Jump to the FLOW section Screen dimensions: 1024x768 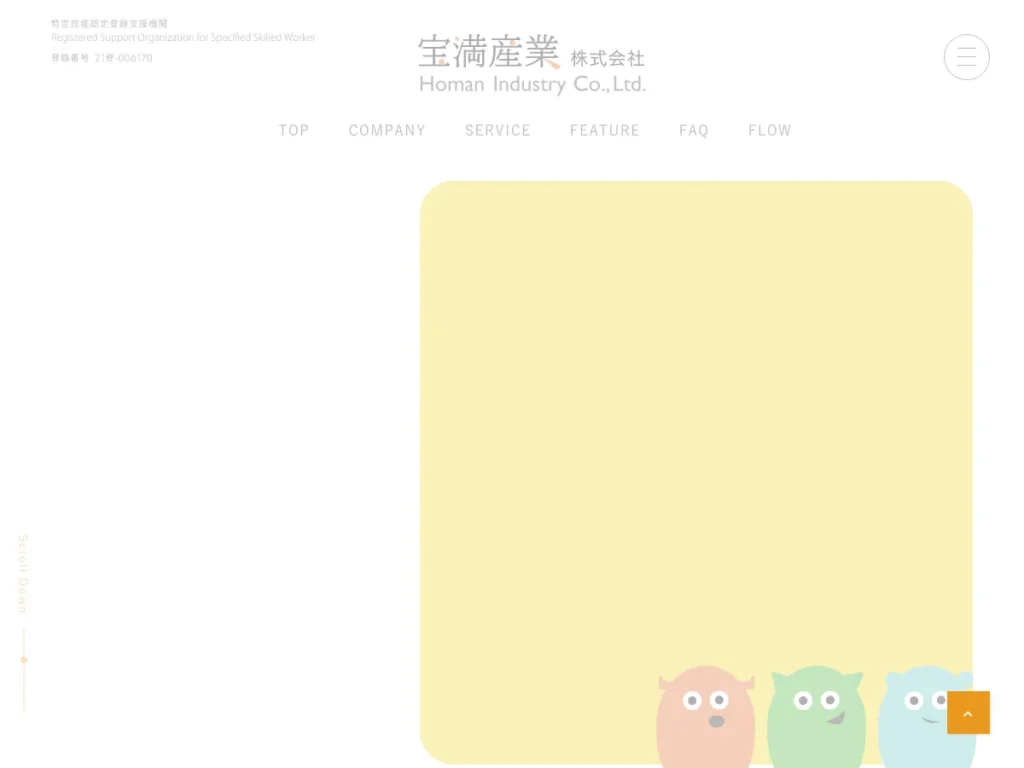770,131
